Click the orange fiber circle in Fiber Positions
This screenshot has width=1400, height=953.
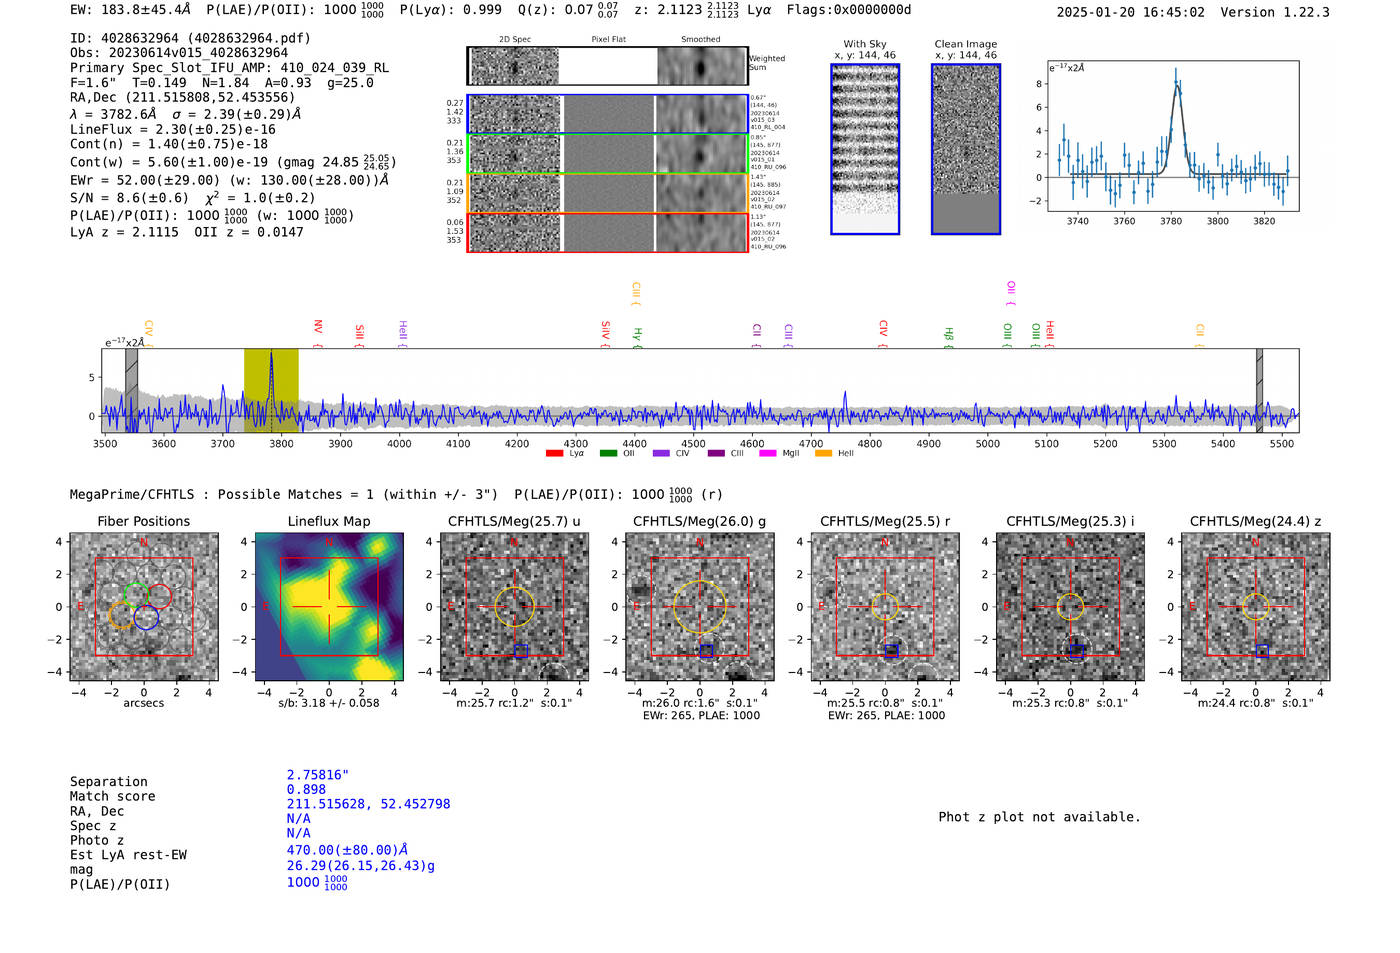click(122, 616)
